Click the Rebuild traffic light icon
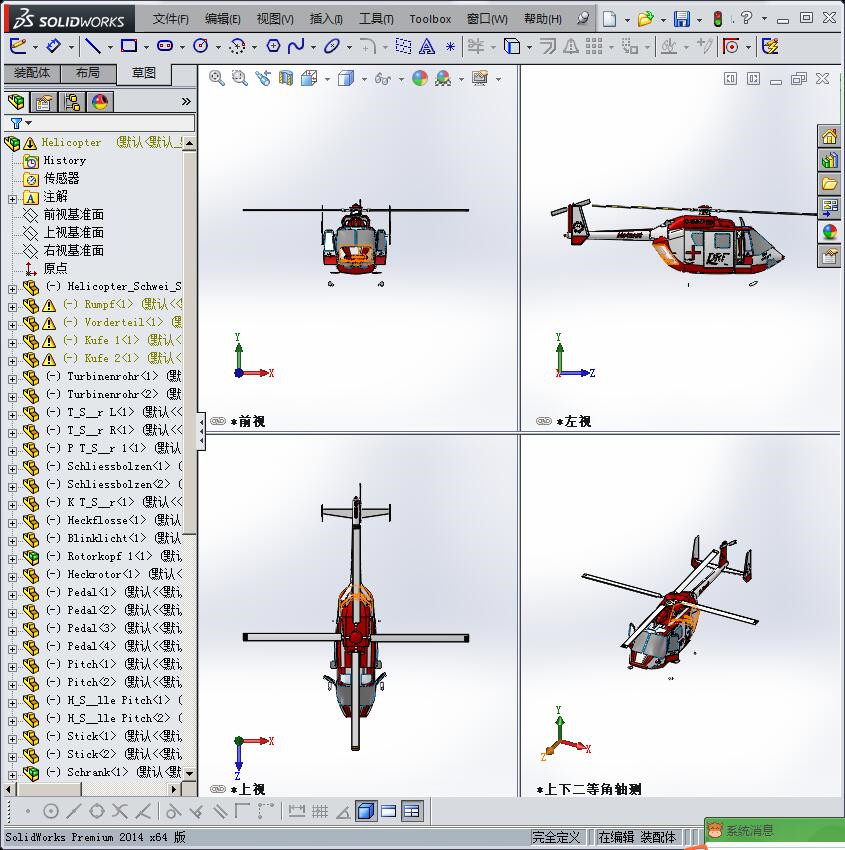Screen dimensions: 845x850 coord(718,19)
